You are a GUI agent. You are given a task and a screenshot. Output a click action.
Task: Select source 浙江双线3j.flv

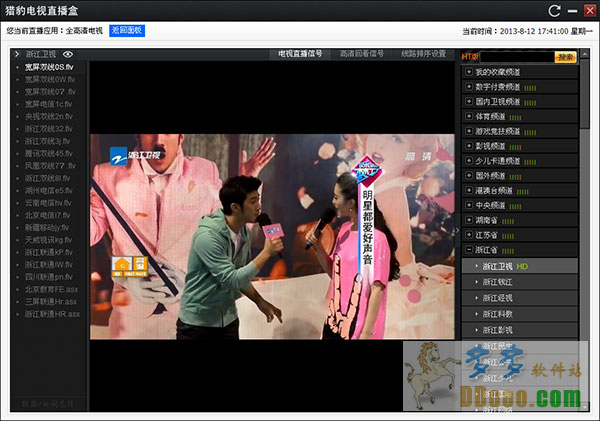pyautogui.click(x=49, y=141)
